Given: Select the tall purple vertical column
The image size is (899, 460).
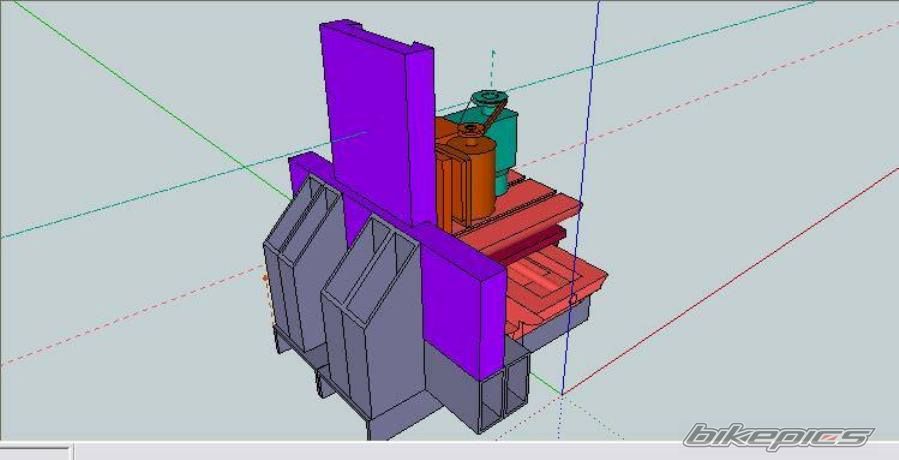Looking at the screenshot, I should pos(376,123).
